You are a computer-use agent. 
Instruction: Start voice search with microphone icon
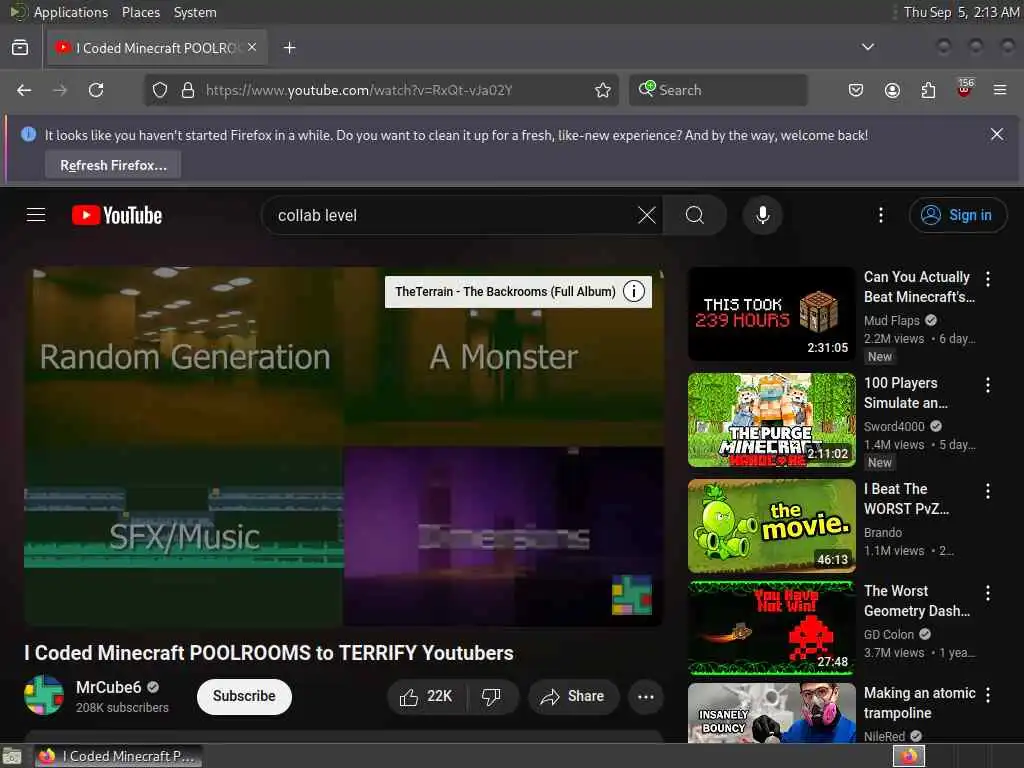tap(762, 215)
